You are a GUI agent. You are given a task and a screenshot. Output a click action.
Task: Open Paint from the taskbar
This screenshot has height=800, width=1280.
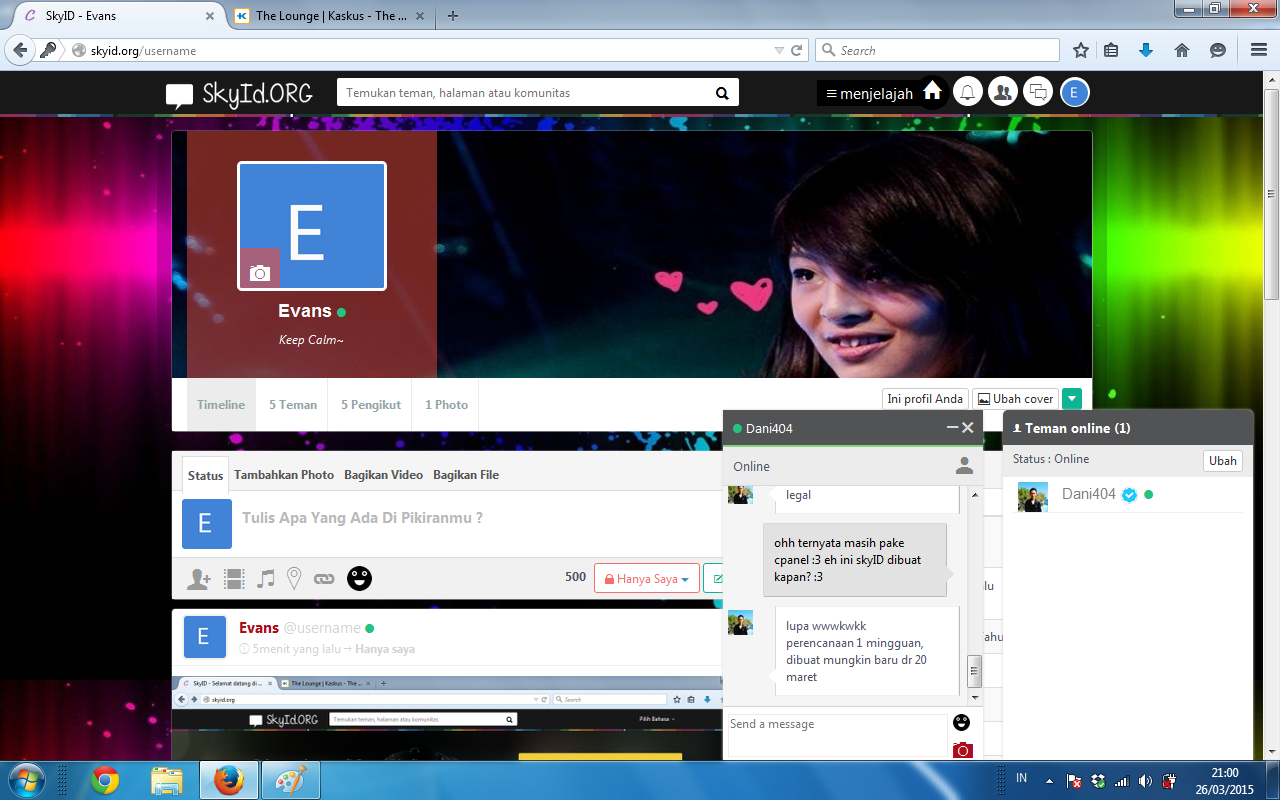tap(291, 780)
